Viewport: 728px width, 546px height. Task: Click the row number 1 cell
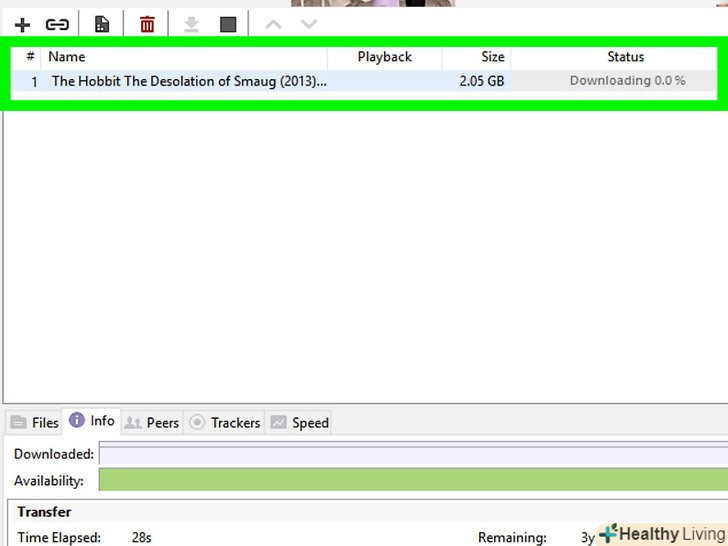tap(34, 82)
